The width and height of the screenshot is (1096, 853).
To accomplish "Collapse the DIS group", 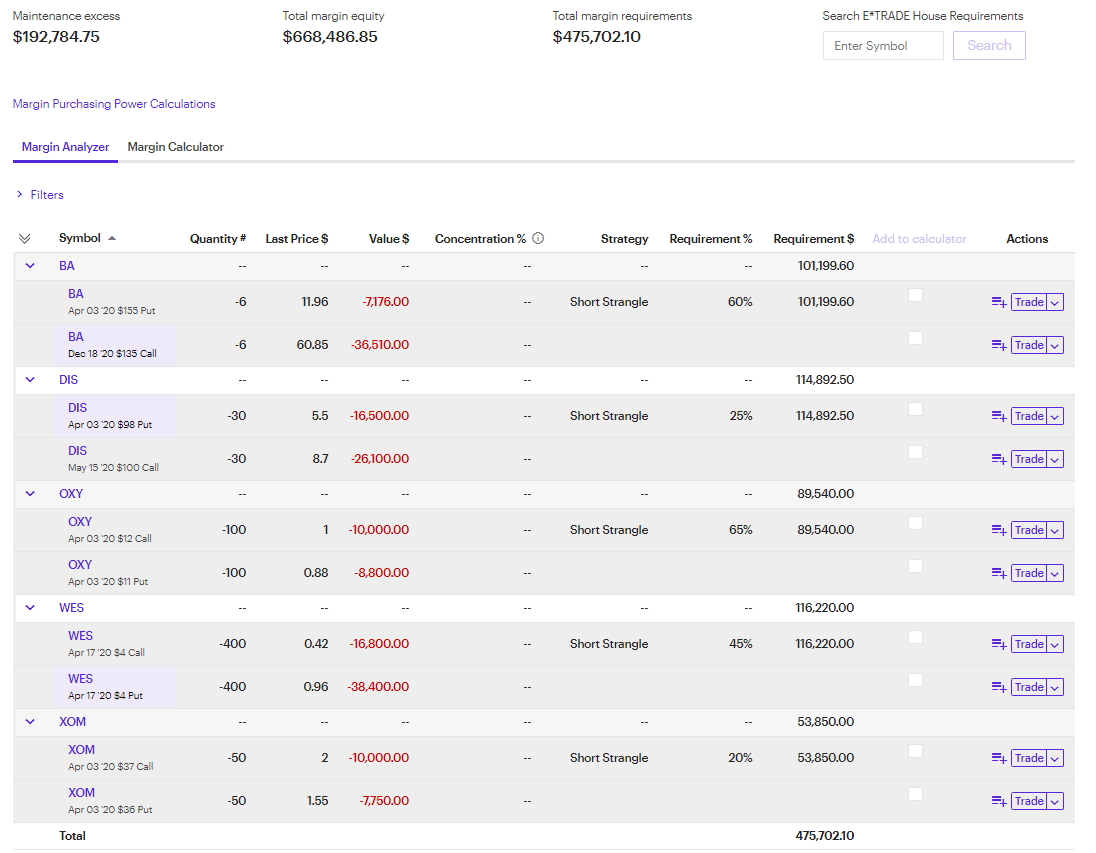I will click(30, 380).
